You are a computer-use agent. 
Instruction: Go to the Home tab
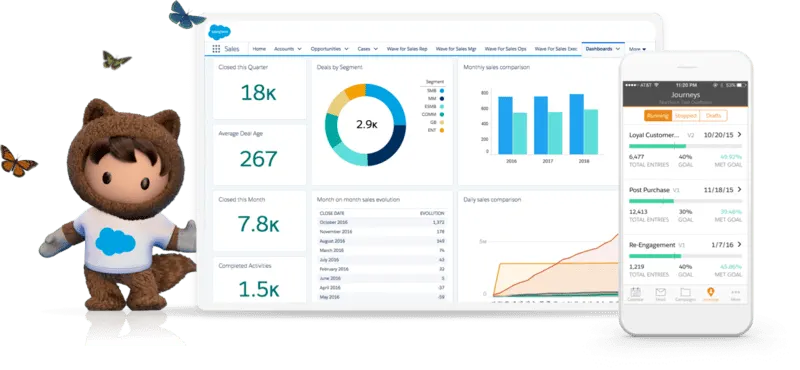click(x=259, y=49)
